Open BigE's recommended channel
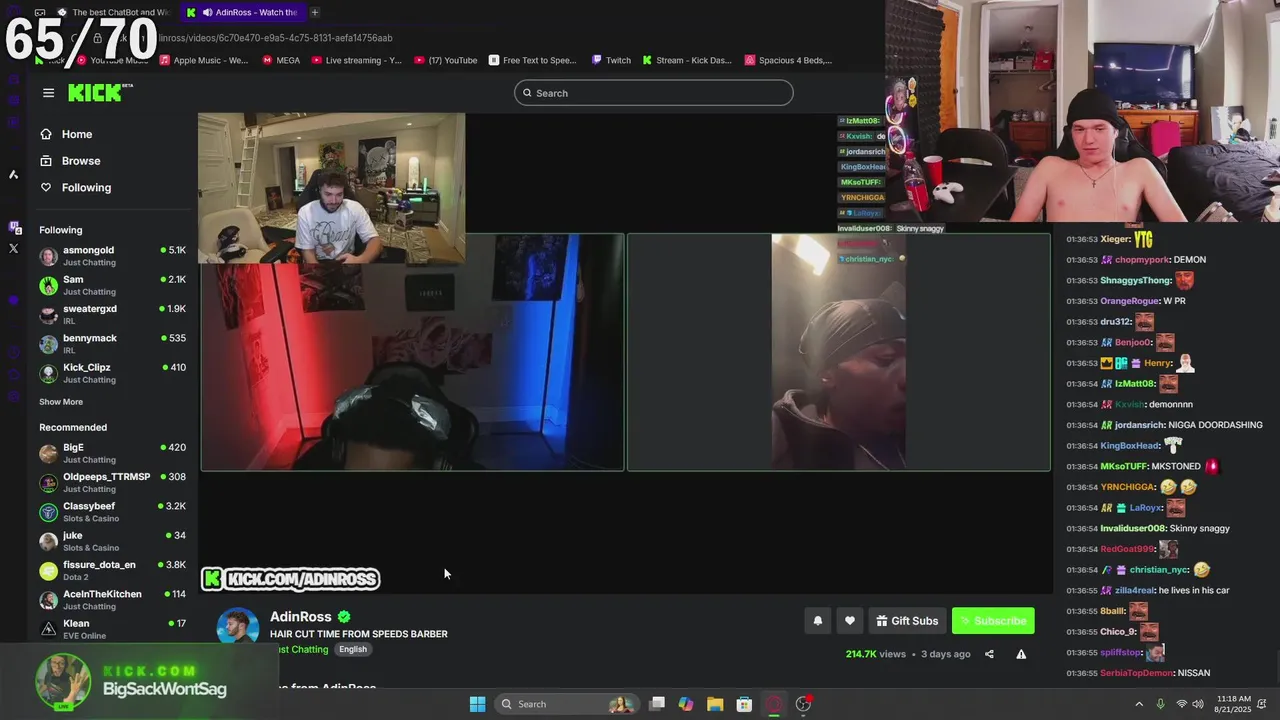This screenshot has width=1280, height=720. click(x=112, y=453)
